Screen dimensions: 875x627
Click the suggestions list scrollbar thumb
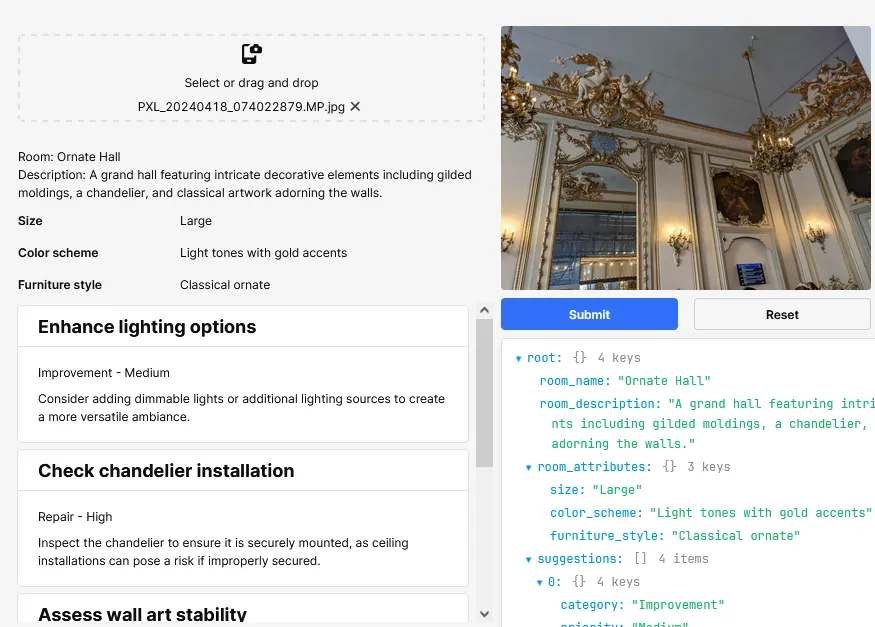[484, 393]
